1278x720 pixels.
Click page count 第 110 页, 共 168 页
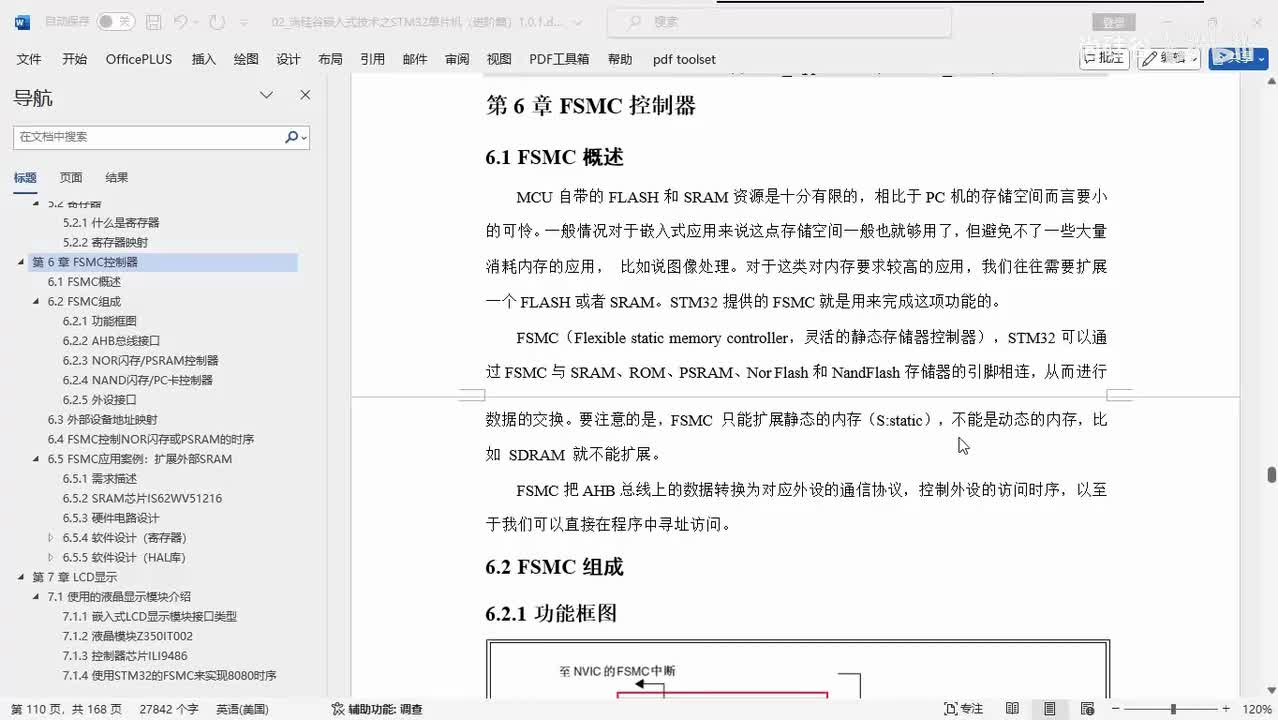66,709
